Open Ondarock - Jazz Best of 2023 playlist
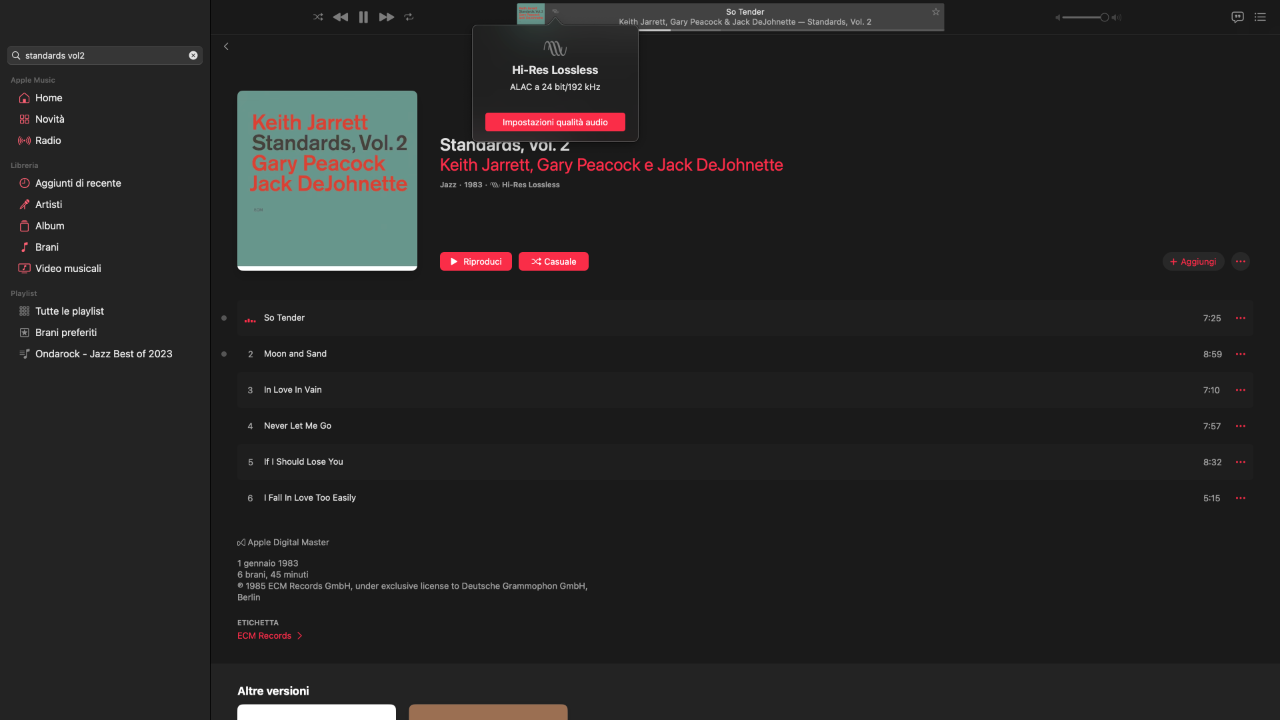The height and width of the screenshot is (720, 1280). tap(105, 354)
